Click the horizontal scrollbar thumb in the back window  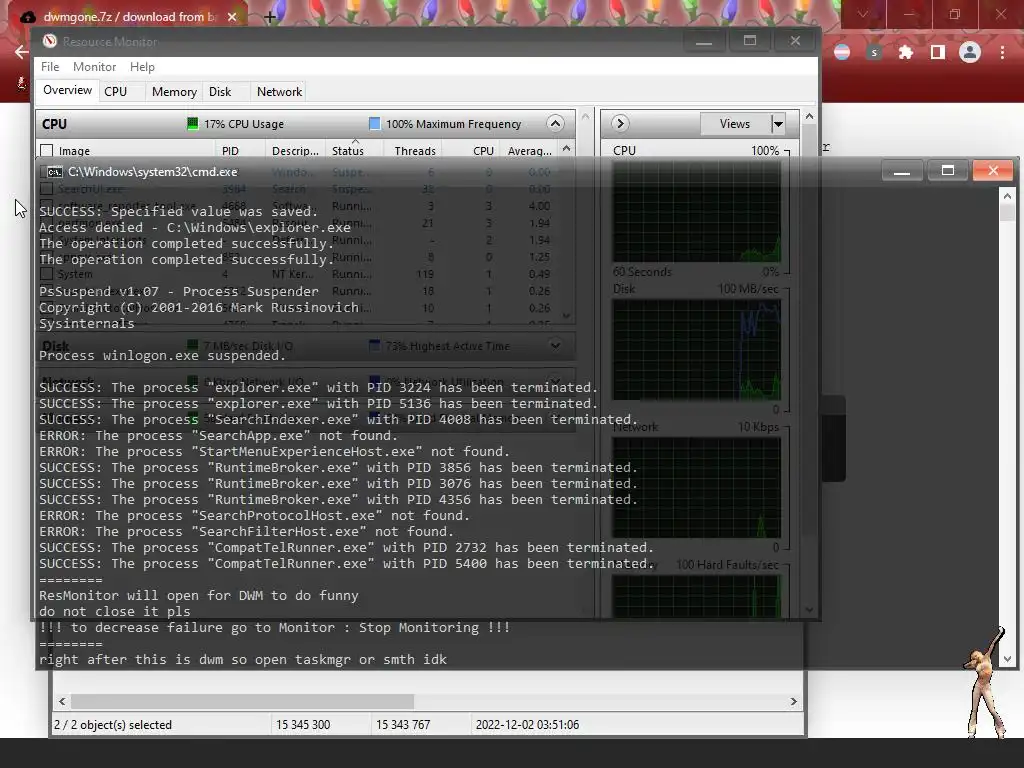click(x=242, y=701)
